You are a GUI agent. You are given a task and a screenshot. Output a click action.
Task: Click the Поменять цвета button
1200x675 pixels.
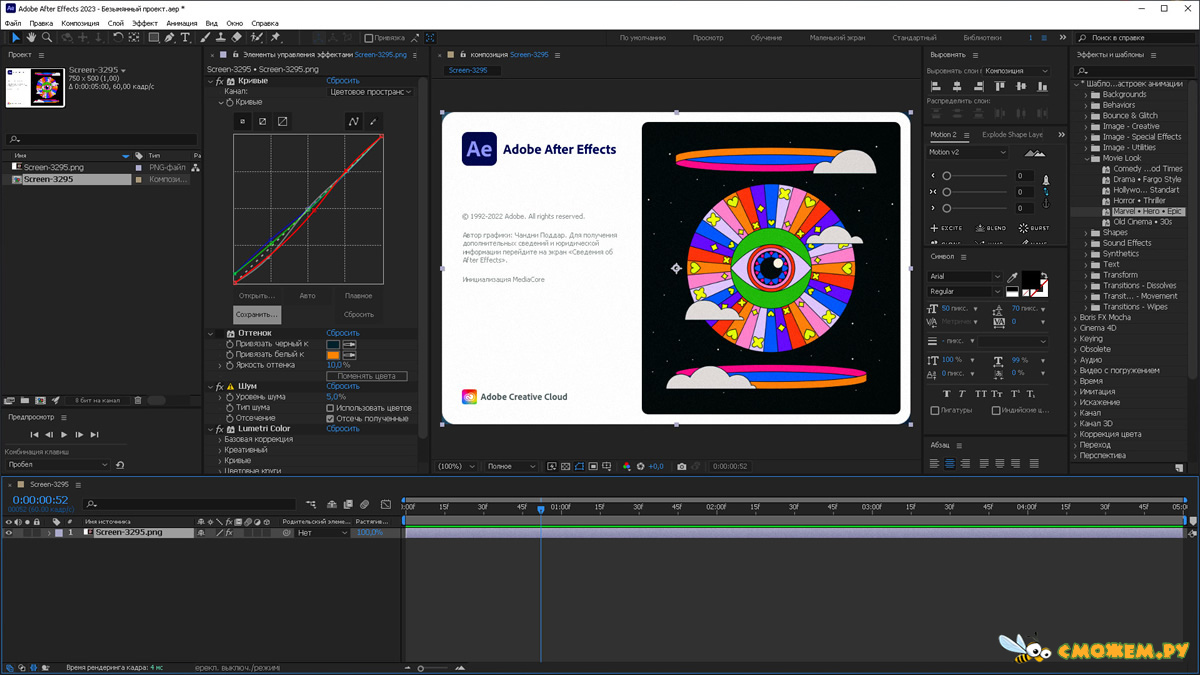coord(367,376)
